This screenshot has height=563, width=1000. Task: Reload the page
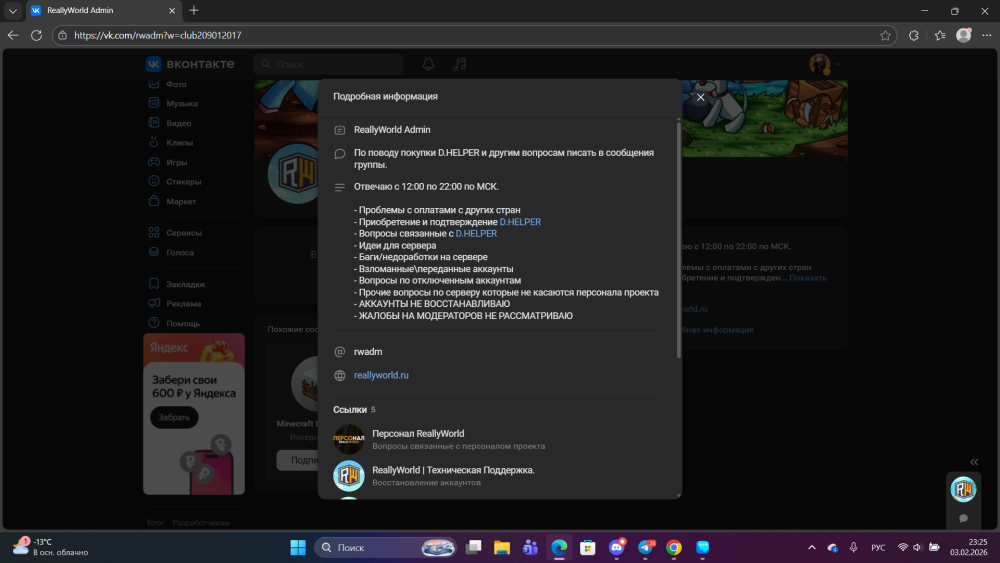click(x=36, y=35)
